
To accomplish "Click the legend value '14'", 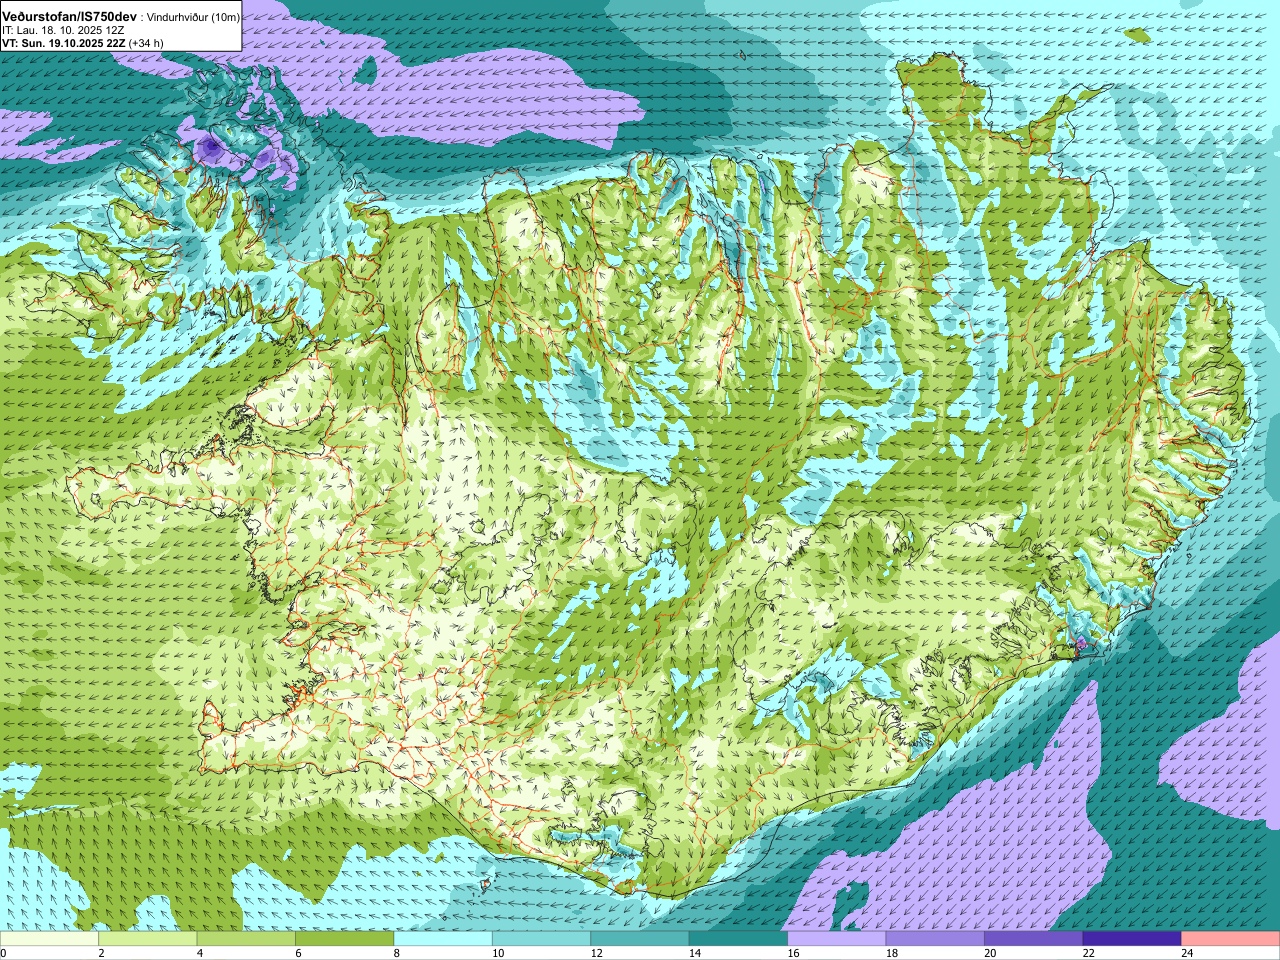I will [x=694, y=953].
